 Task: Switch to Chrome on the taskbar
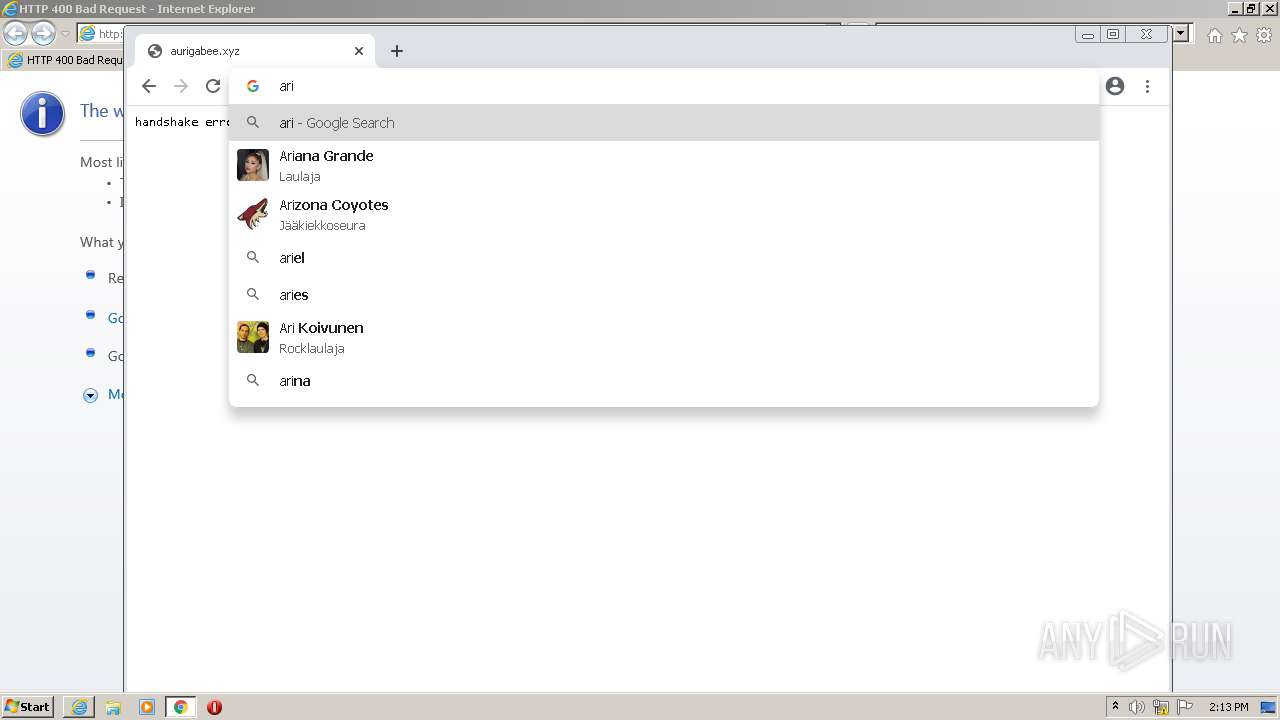181,707
